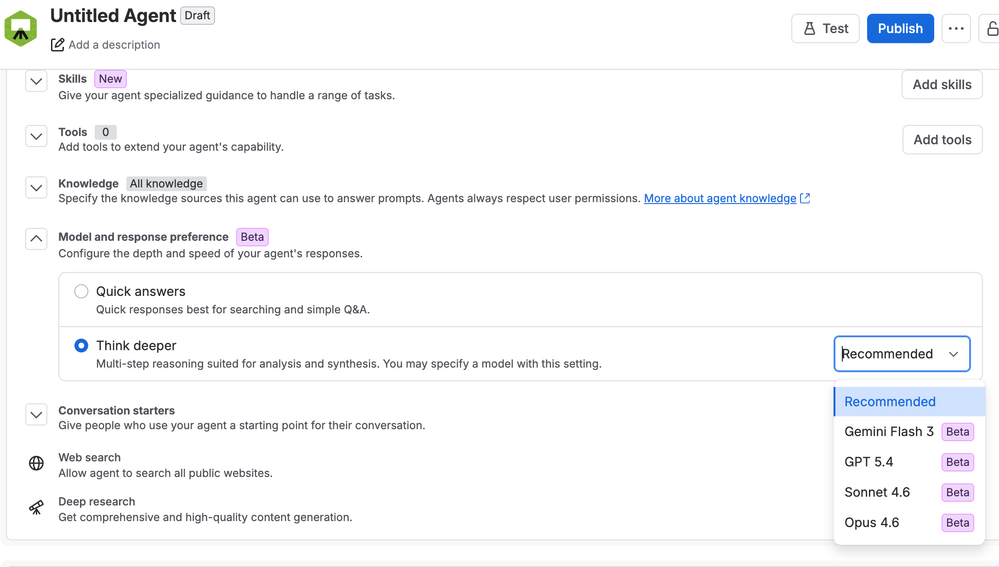999x567 pixels.
Task: Expand the Tools section chevron
Action: click(36, 136)
